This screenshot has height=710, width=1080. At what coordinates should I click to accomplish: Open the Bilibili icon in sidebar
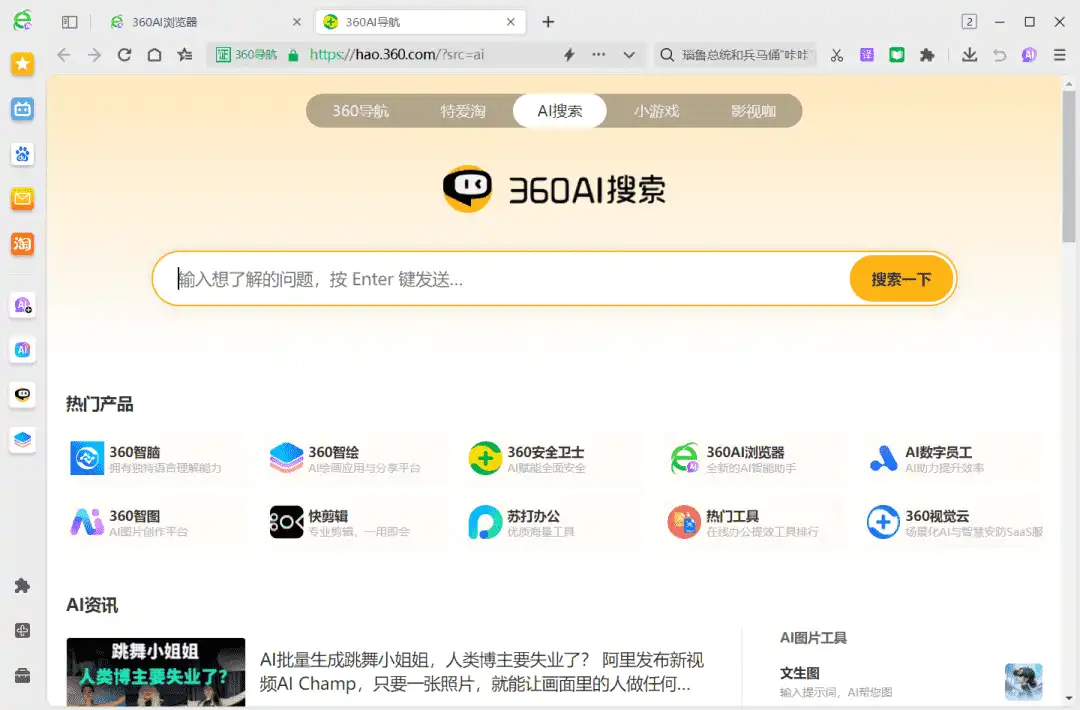coord(23,109)
